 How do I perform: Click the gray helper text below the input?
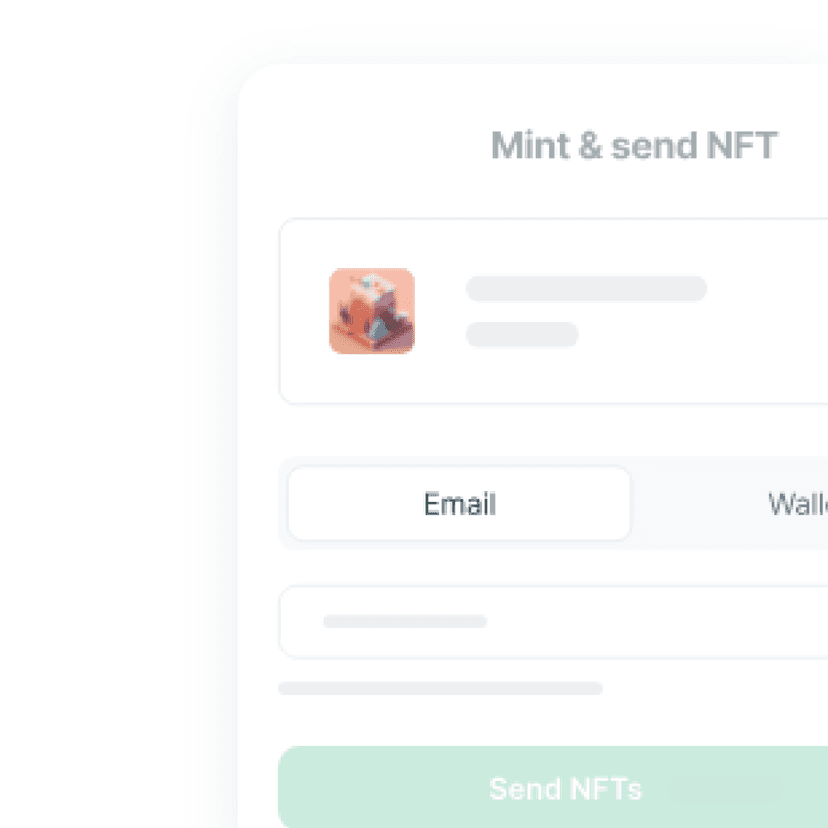[440, 688]
